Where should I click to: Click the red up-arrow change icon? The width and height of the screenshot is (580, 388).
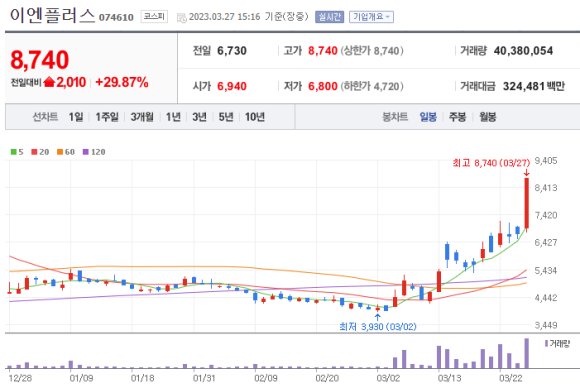point(49,82)
